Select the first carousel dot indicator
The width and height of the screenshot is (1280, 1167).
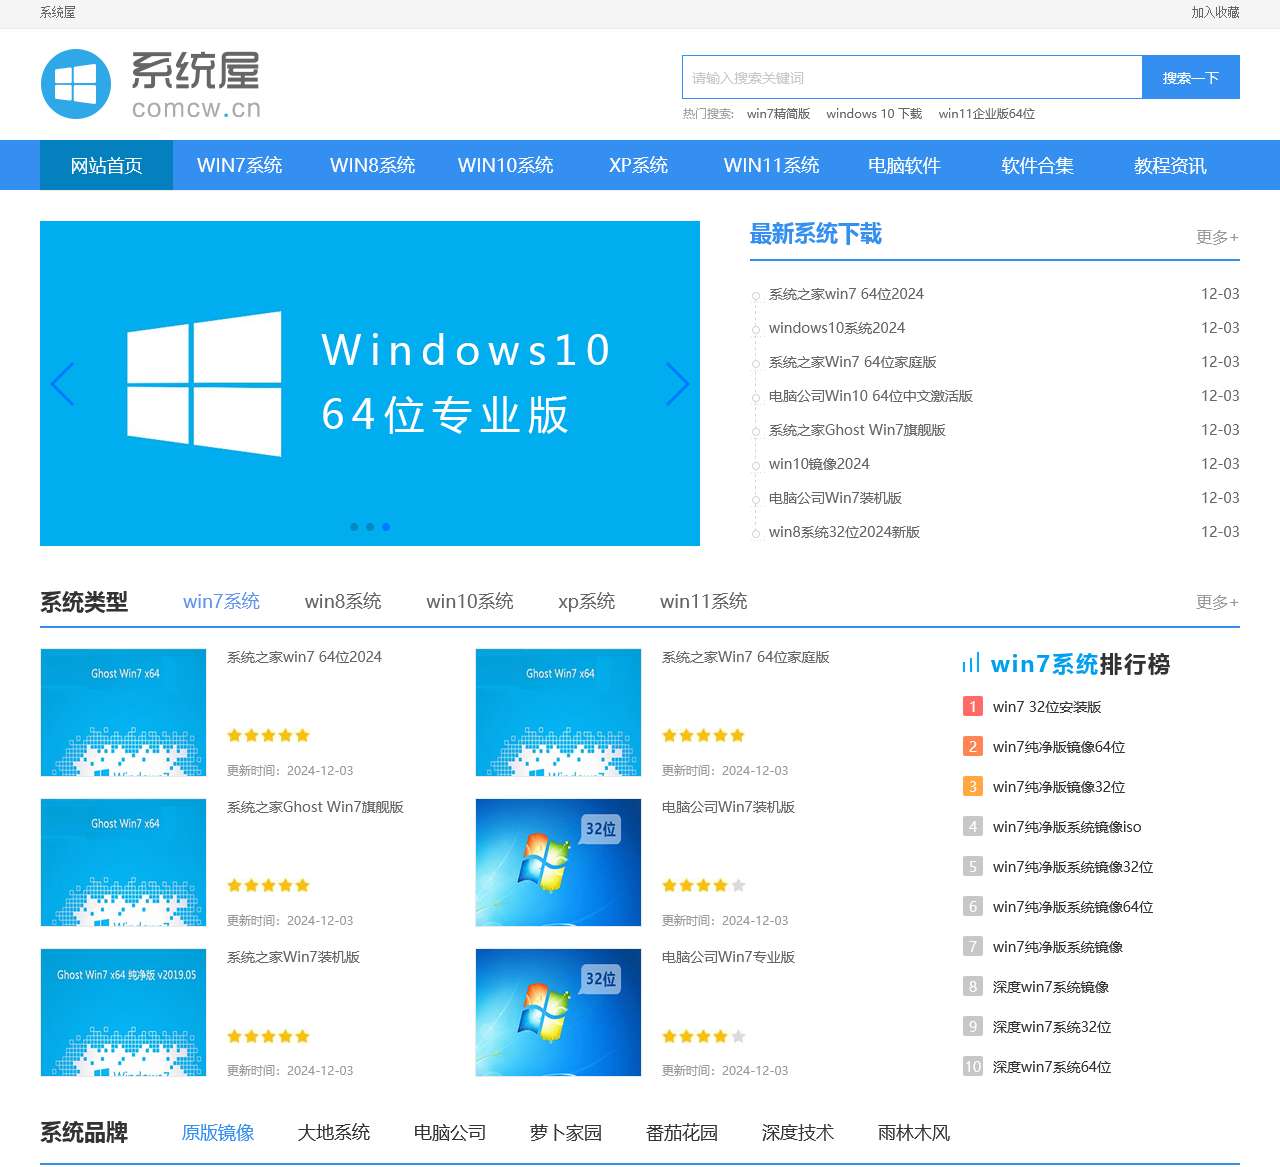click(x=354, y=527)
